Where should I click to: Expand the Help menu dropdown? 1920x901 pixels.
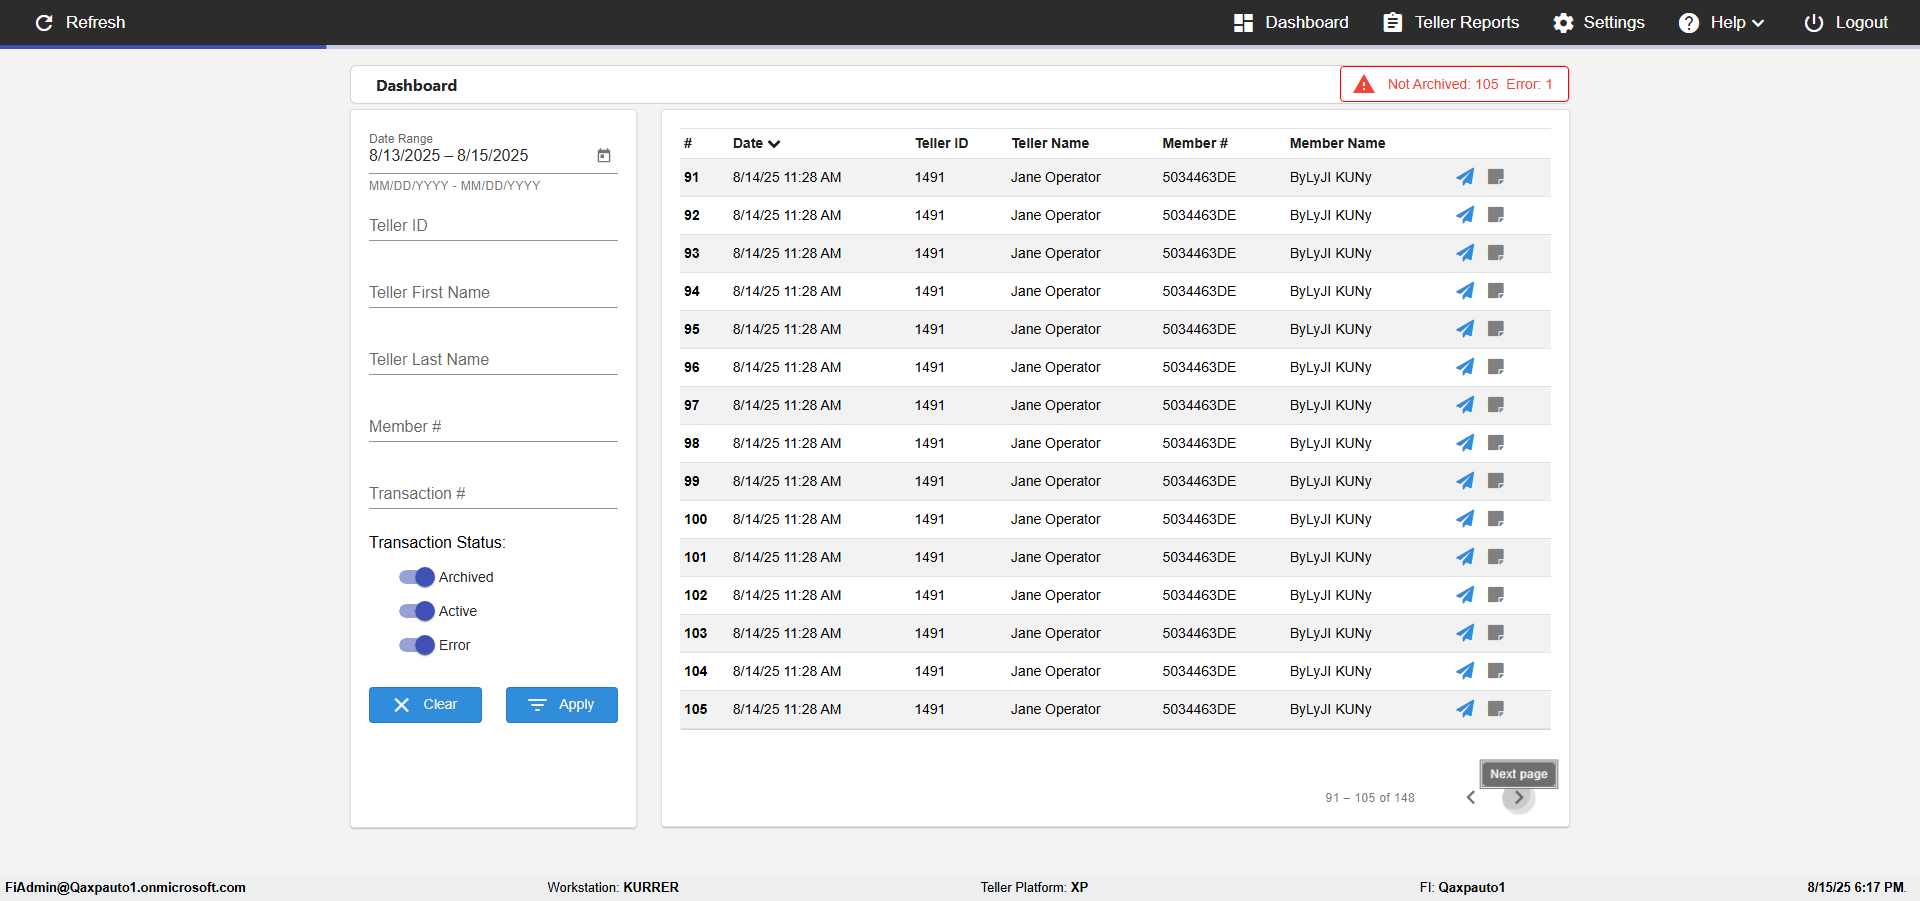(1721, 22)
